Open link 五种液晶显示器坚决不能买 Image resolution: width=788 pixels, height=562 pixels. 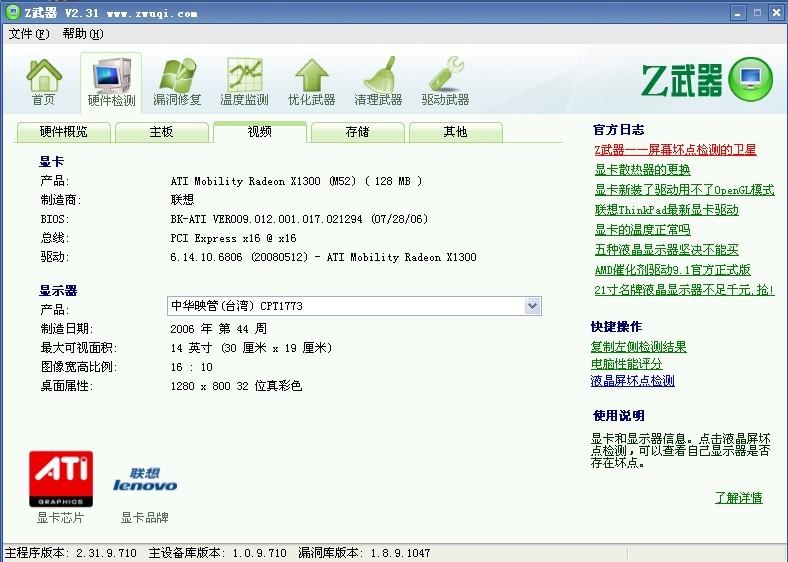666,250
